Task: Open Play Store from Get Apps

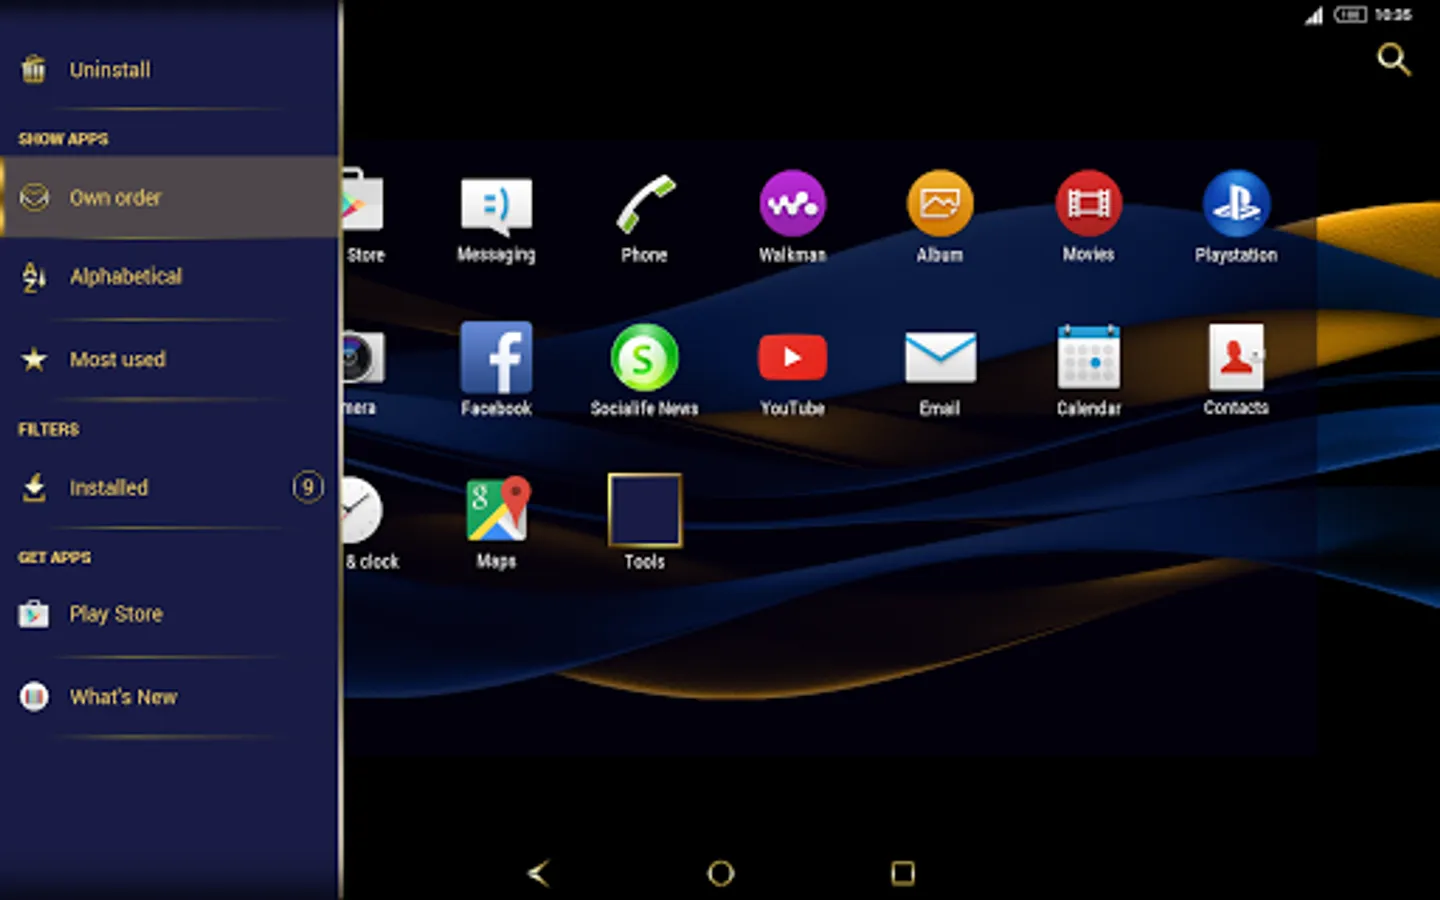Action: (168, 614)
